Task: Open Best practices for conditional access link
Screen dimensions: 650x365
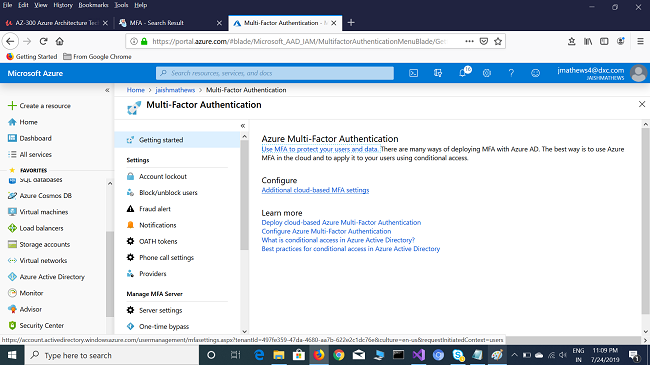Action: tap(351, 248)
